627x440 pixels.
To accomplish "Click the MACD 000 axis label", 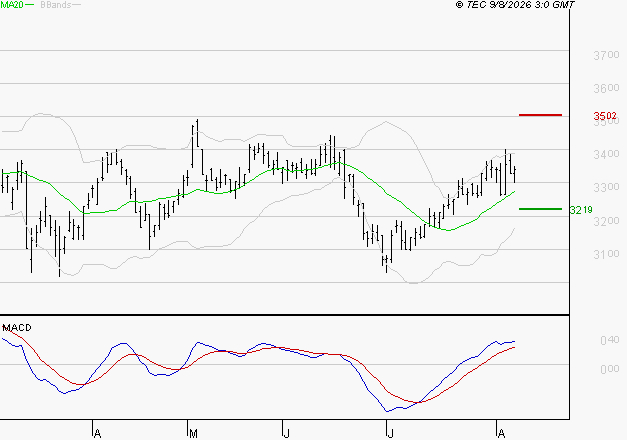I will (610, 369).
